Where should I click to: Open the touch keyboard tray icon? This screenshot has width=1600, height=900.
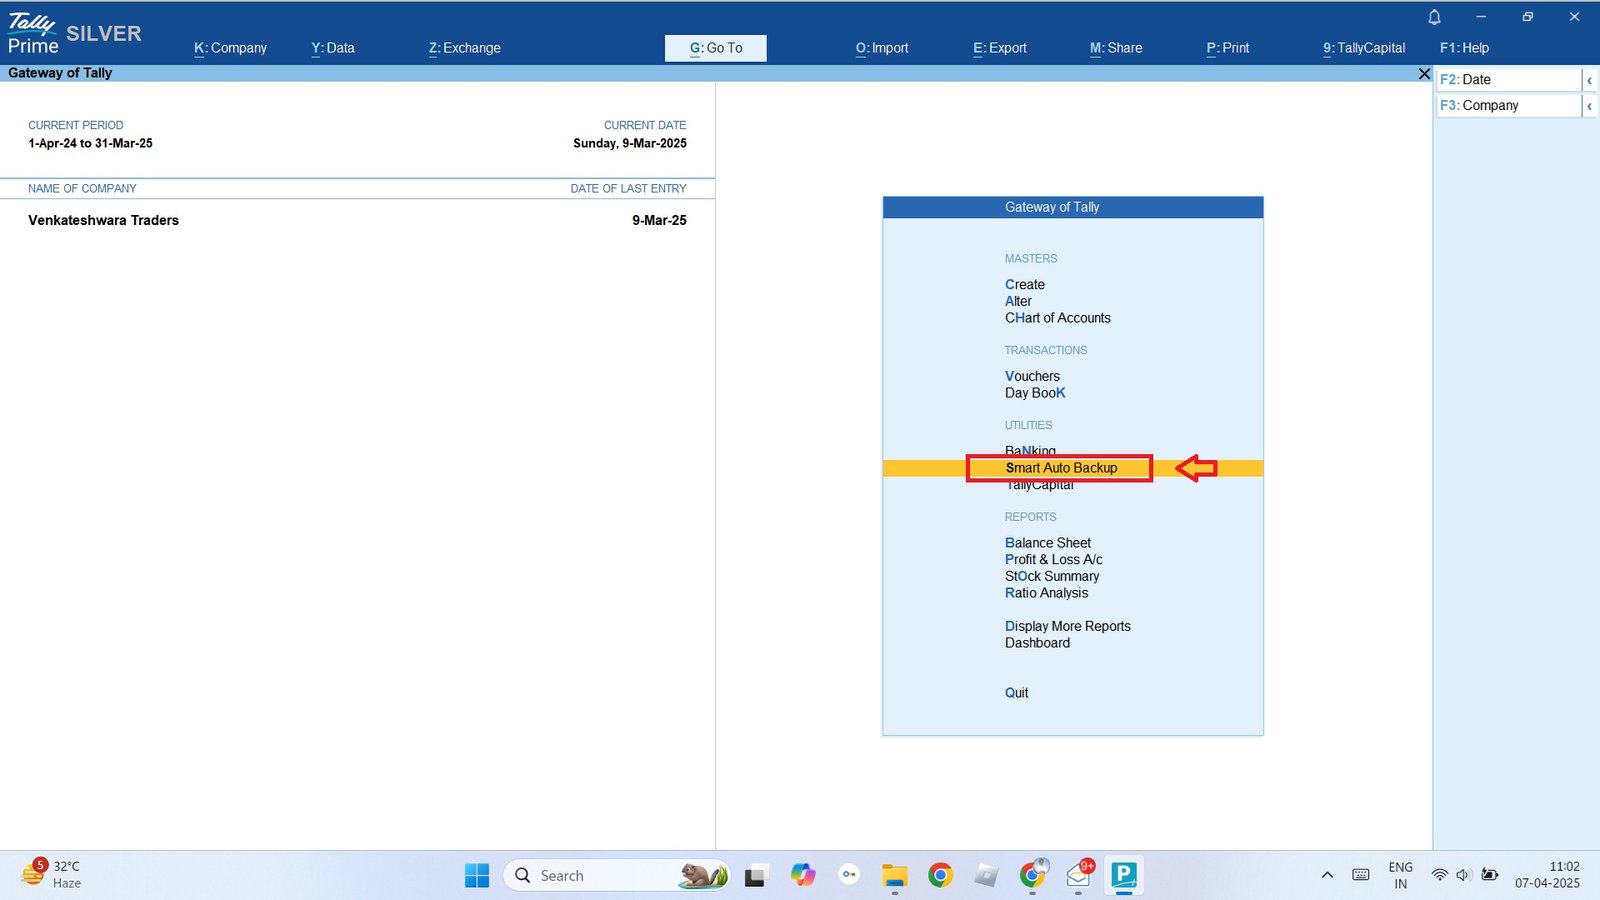coord(1360,876)
